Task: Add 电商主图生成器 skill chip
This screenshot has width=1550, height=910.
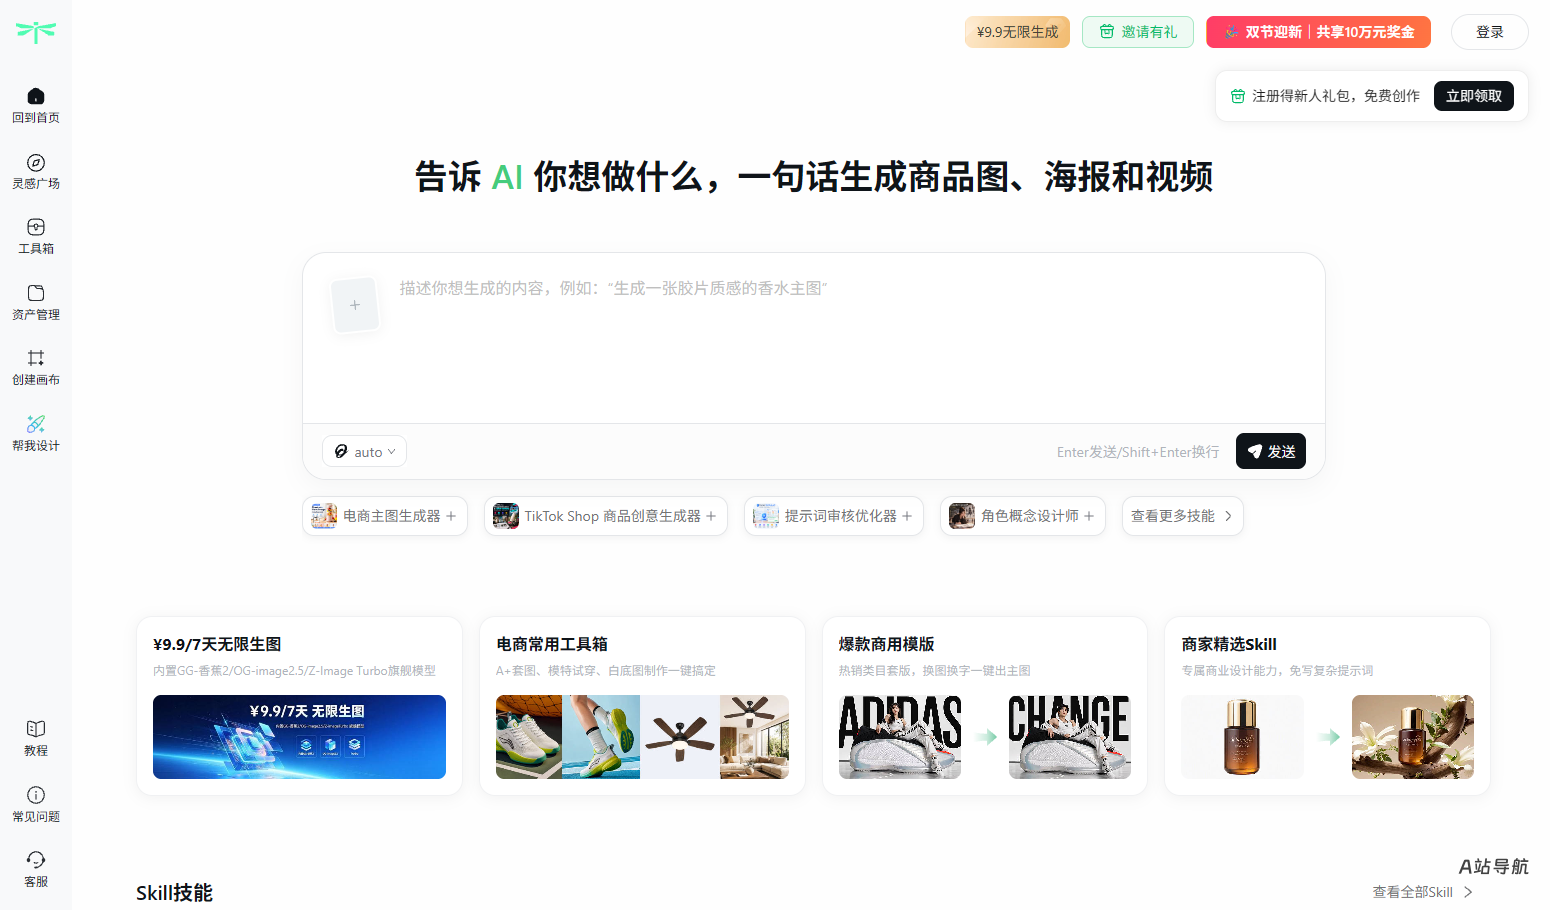Action: point(385,516)
